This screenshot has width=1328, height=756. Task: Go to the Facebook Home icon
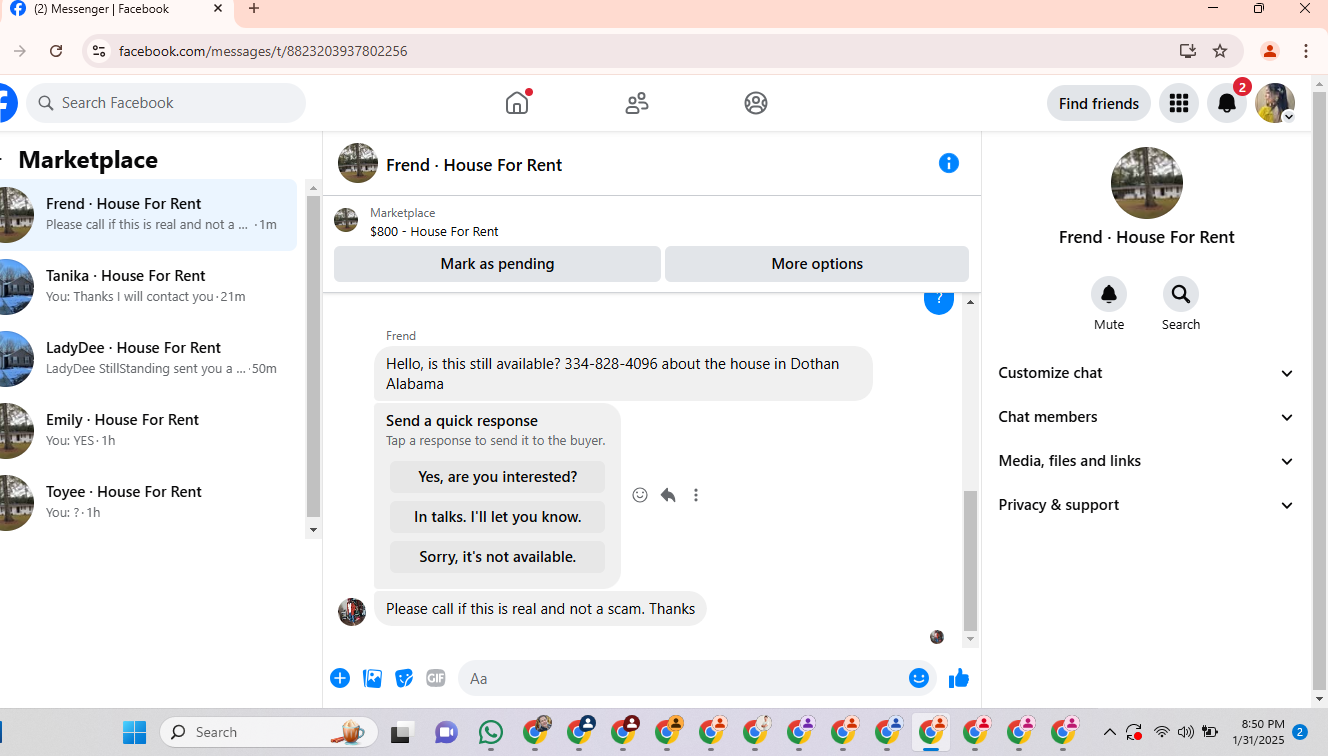pos(517,103)
